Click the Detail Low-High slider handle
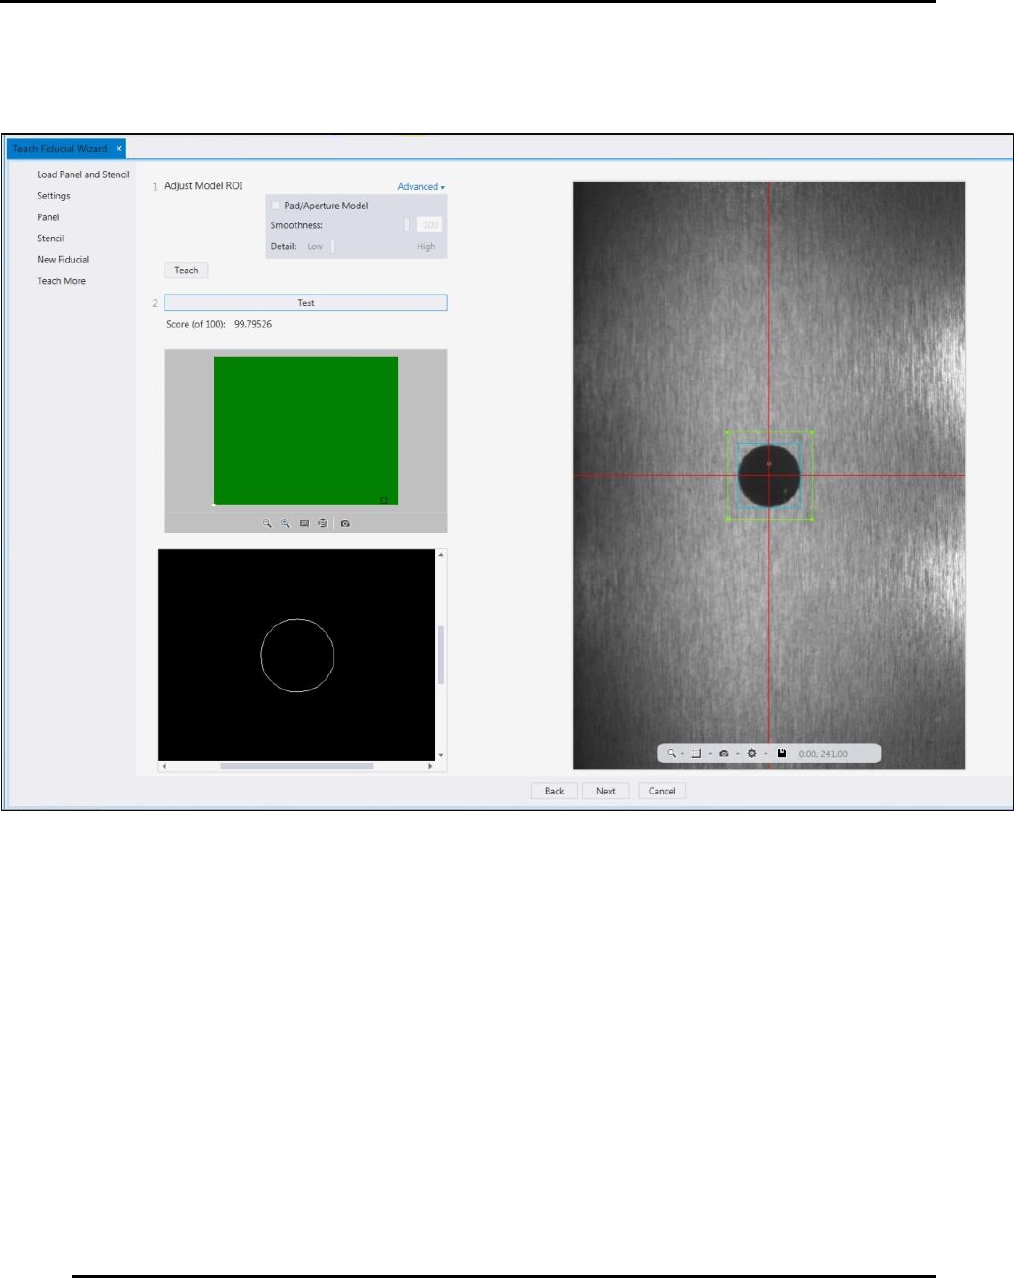 point(333,247)
